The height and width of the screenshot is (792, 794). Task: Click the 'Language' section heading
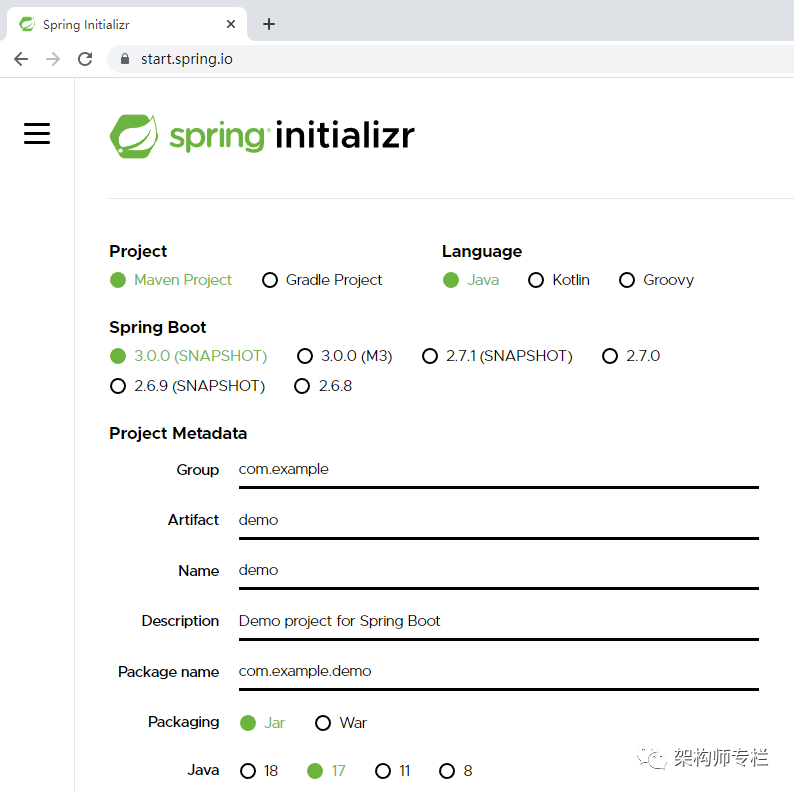482,252
